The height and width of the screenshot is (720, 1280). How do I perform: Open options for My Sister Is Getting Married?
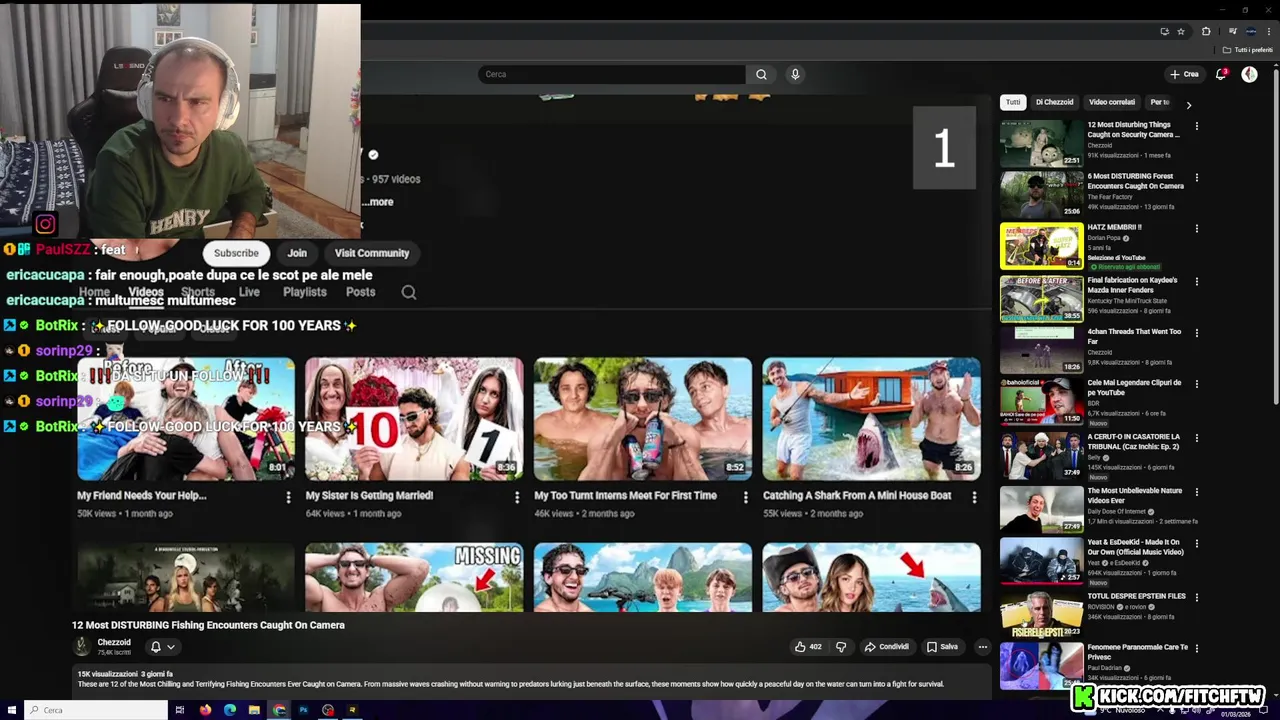click(517, 497)
